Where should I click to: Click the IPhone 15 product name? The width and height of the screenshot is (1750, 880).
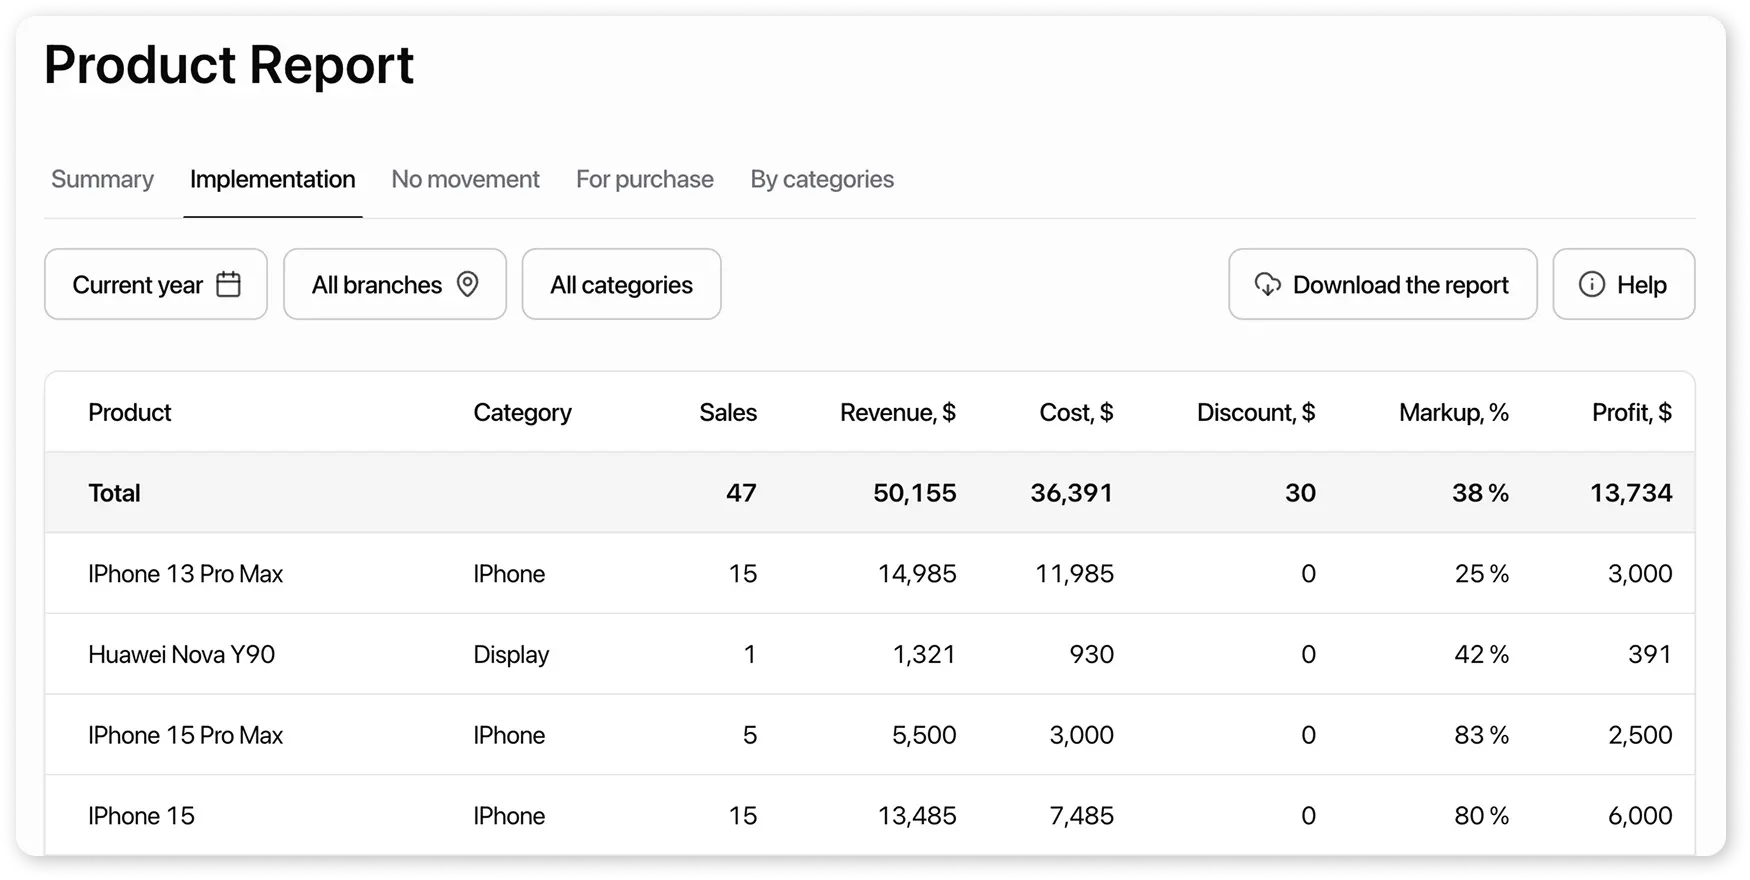(x=142, y=816)
